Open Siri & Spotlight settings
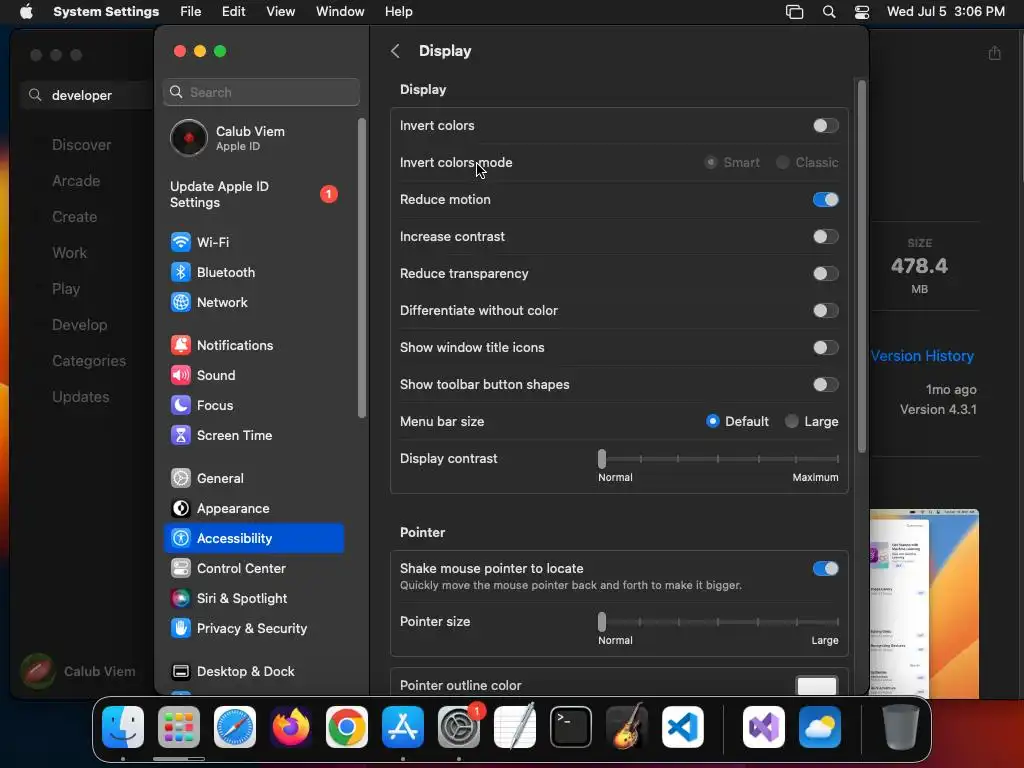The height and width of the screenshot is (768, 1024). pos(253,599)
